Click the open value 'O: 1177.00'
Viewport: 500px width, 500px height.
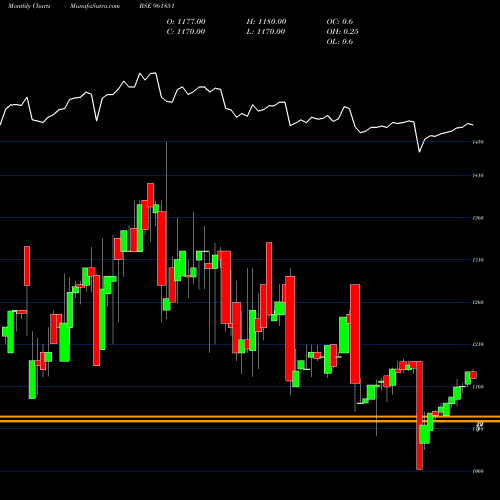[186, 21]
